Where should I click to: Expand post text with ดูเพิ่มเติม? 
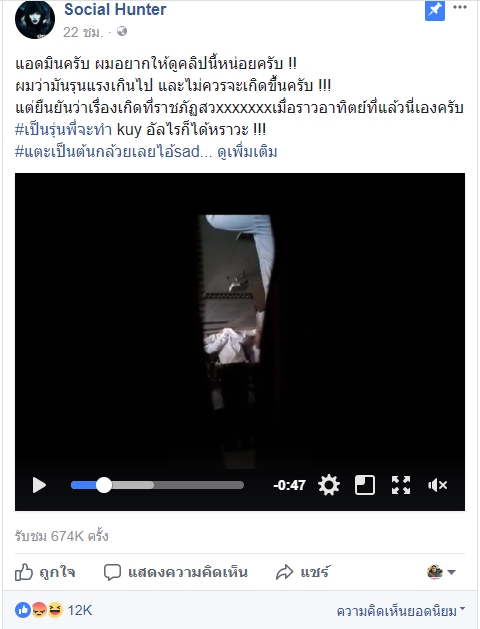tap(247, 152)
